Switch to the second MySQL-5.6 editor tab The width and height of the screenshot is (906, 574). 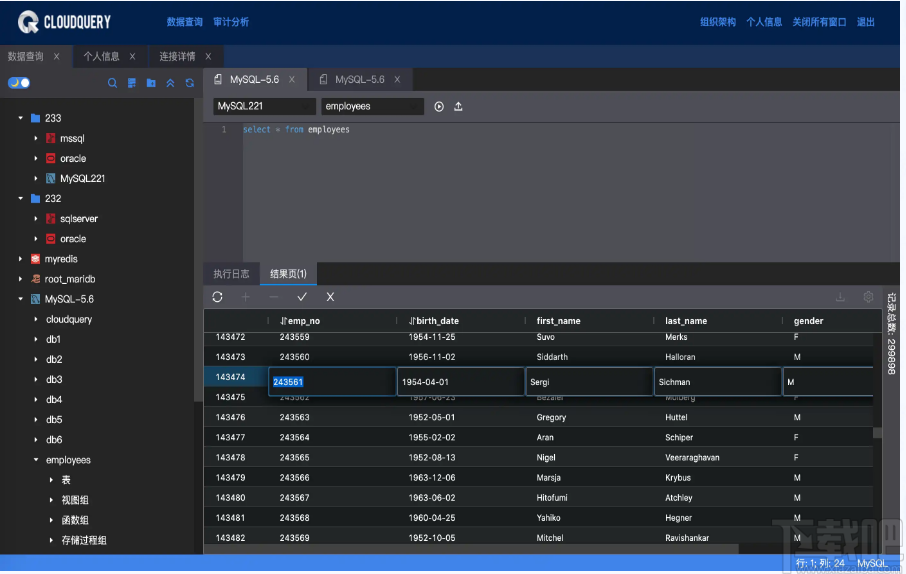[x=359, y=80]
